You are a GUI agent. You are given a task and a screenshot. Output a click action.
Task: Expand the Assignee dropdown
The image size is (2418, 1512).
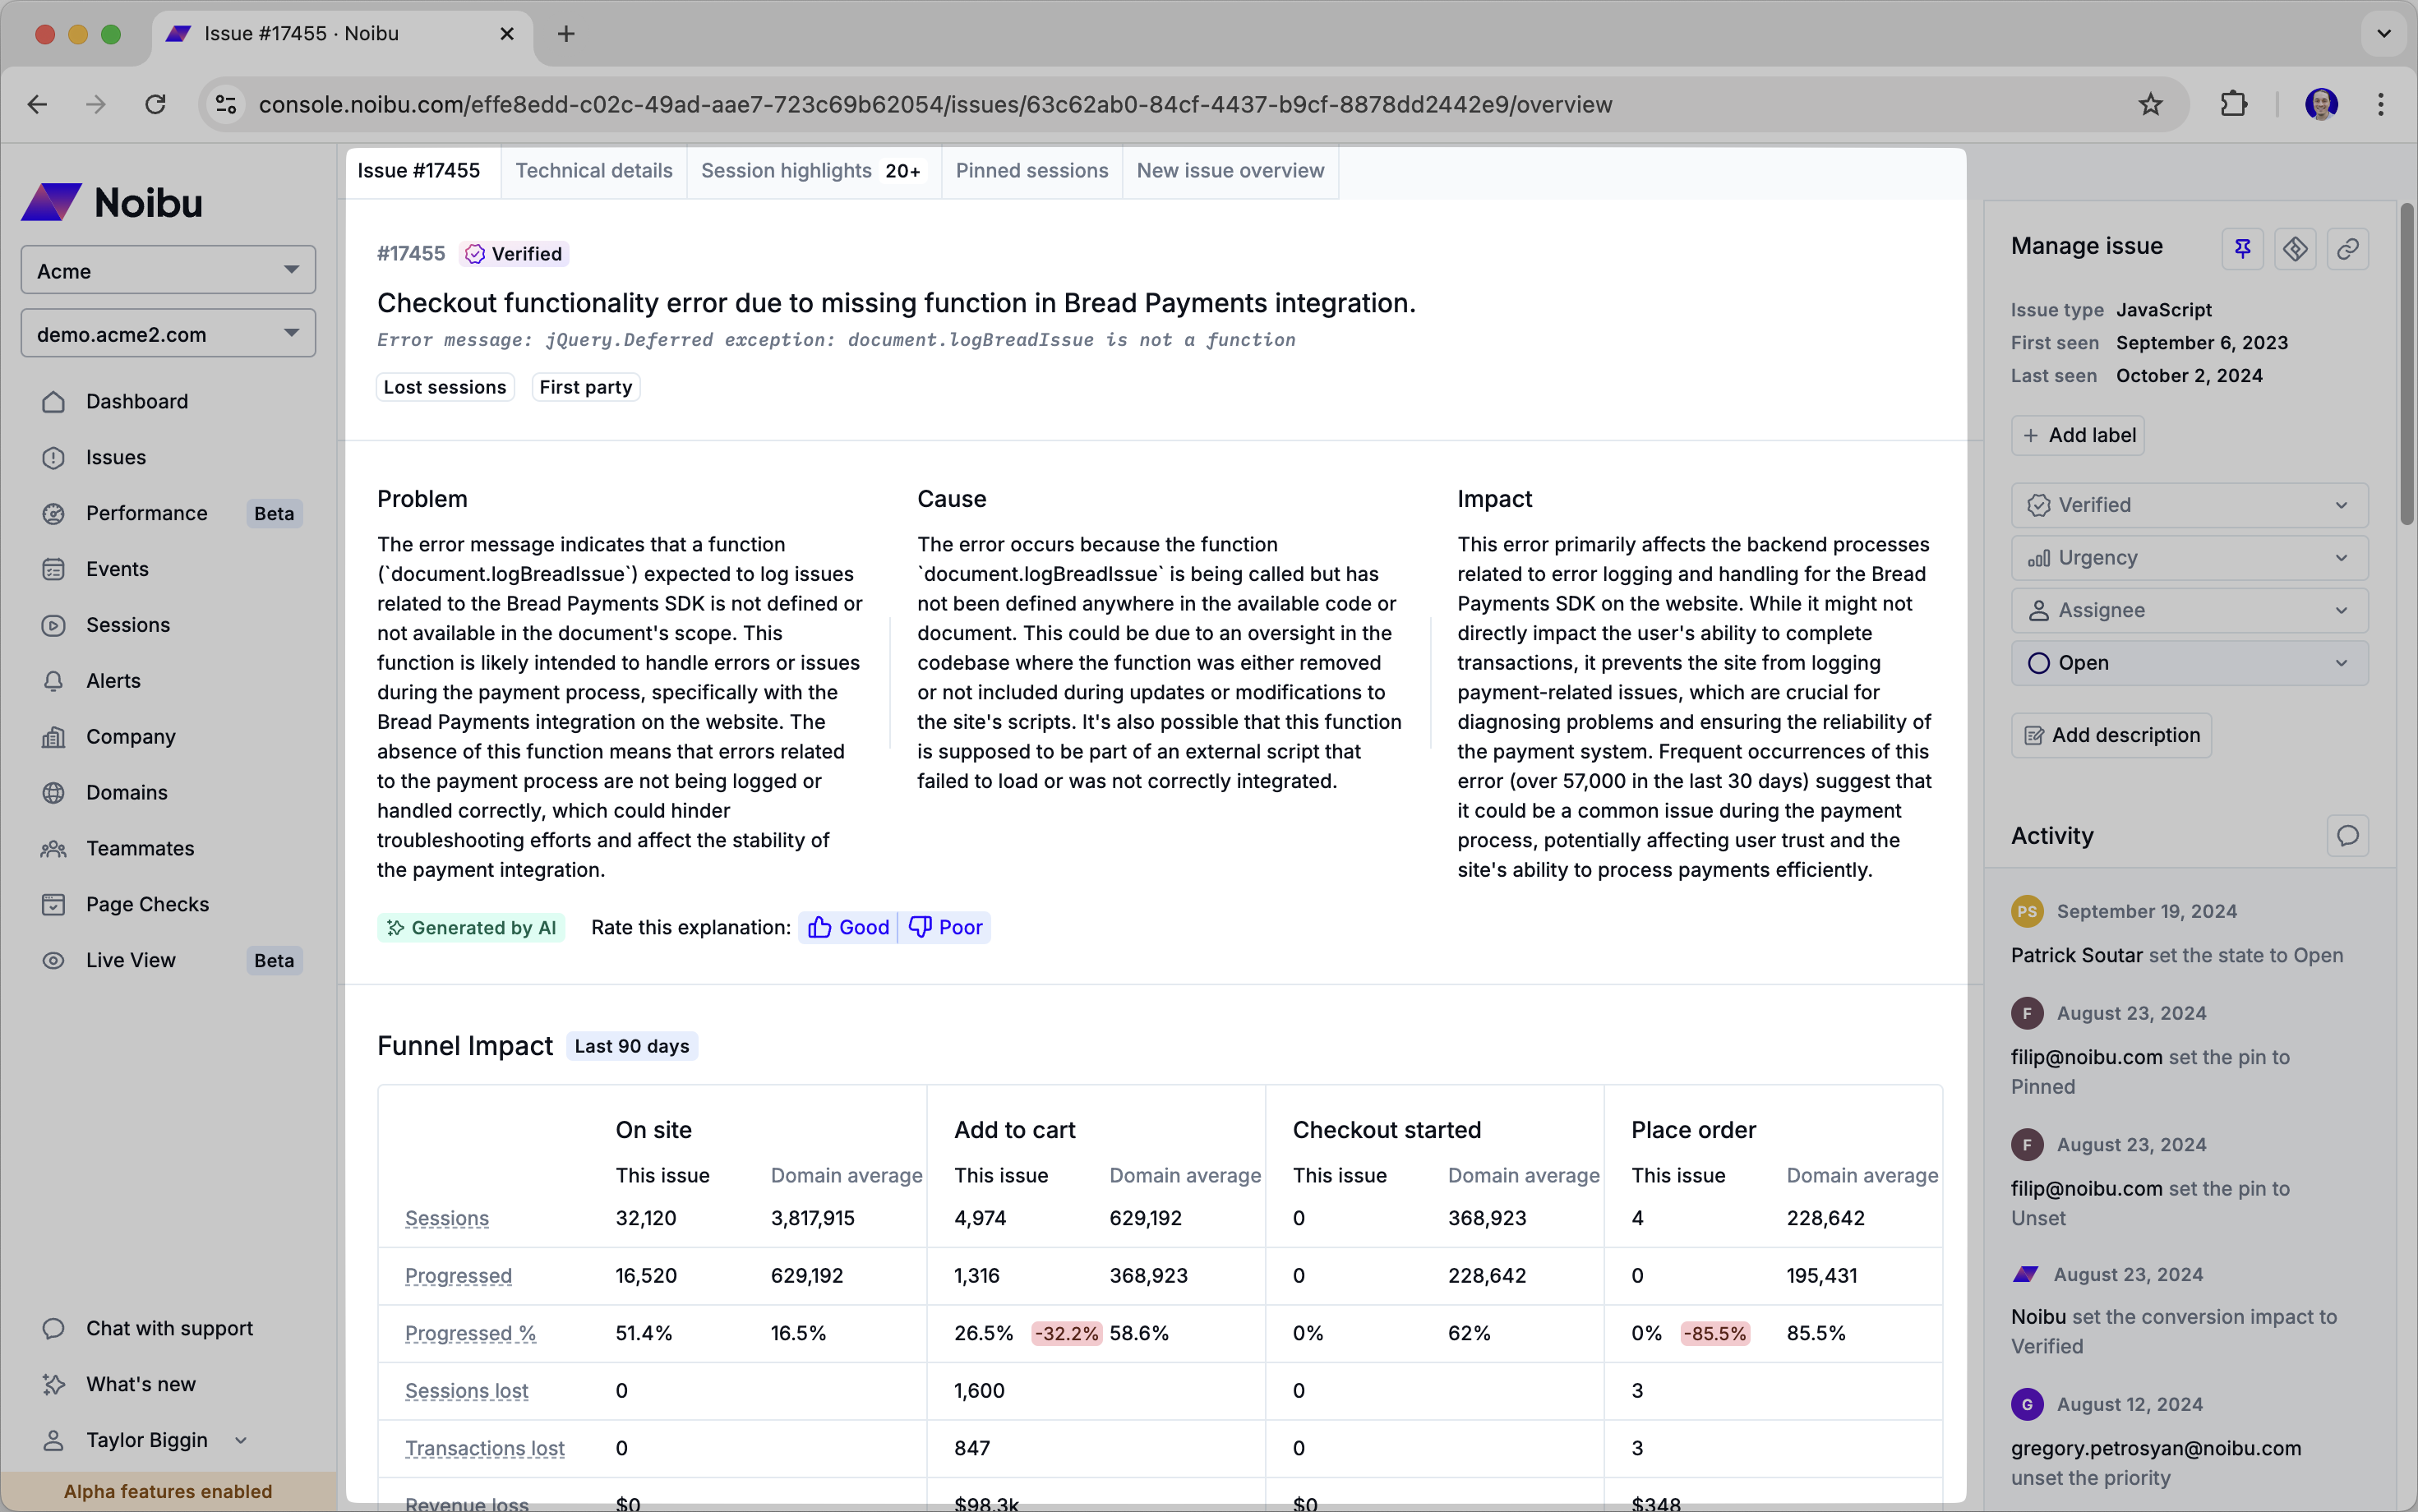[x=2189, y=610]
